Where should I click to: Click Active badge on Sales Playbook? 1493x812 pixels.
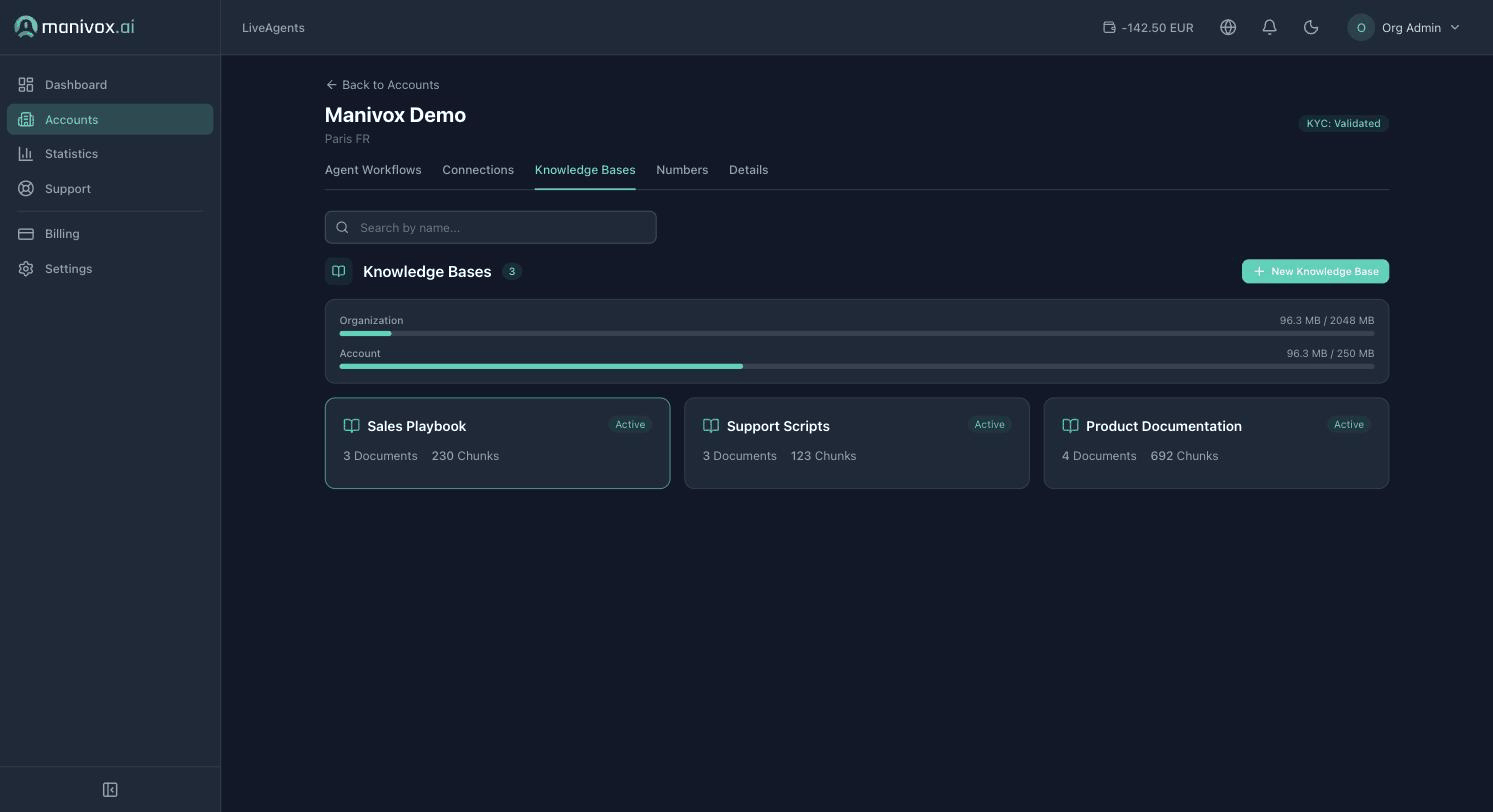pyautogui.click(x=630, y=425)
